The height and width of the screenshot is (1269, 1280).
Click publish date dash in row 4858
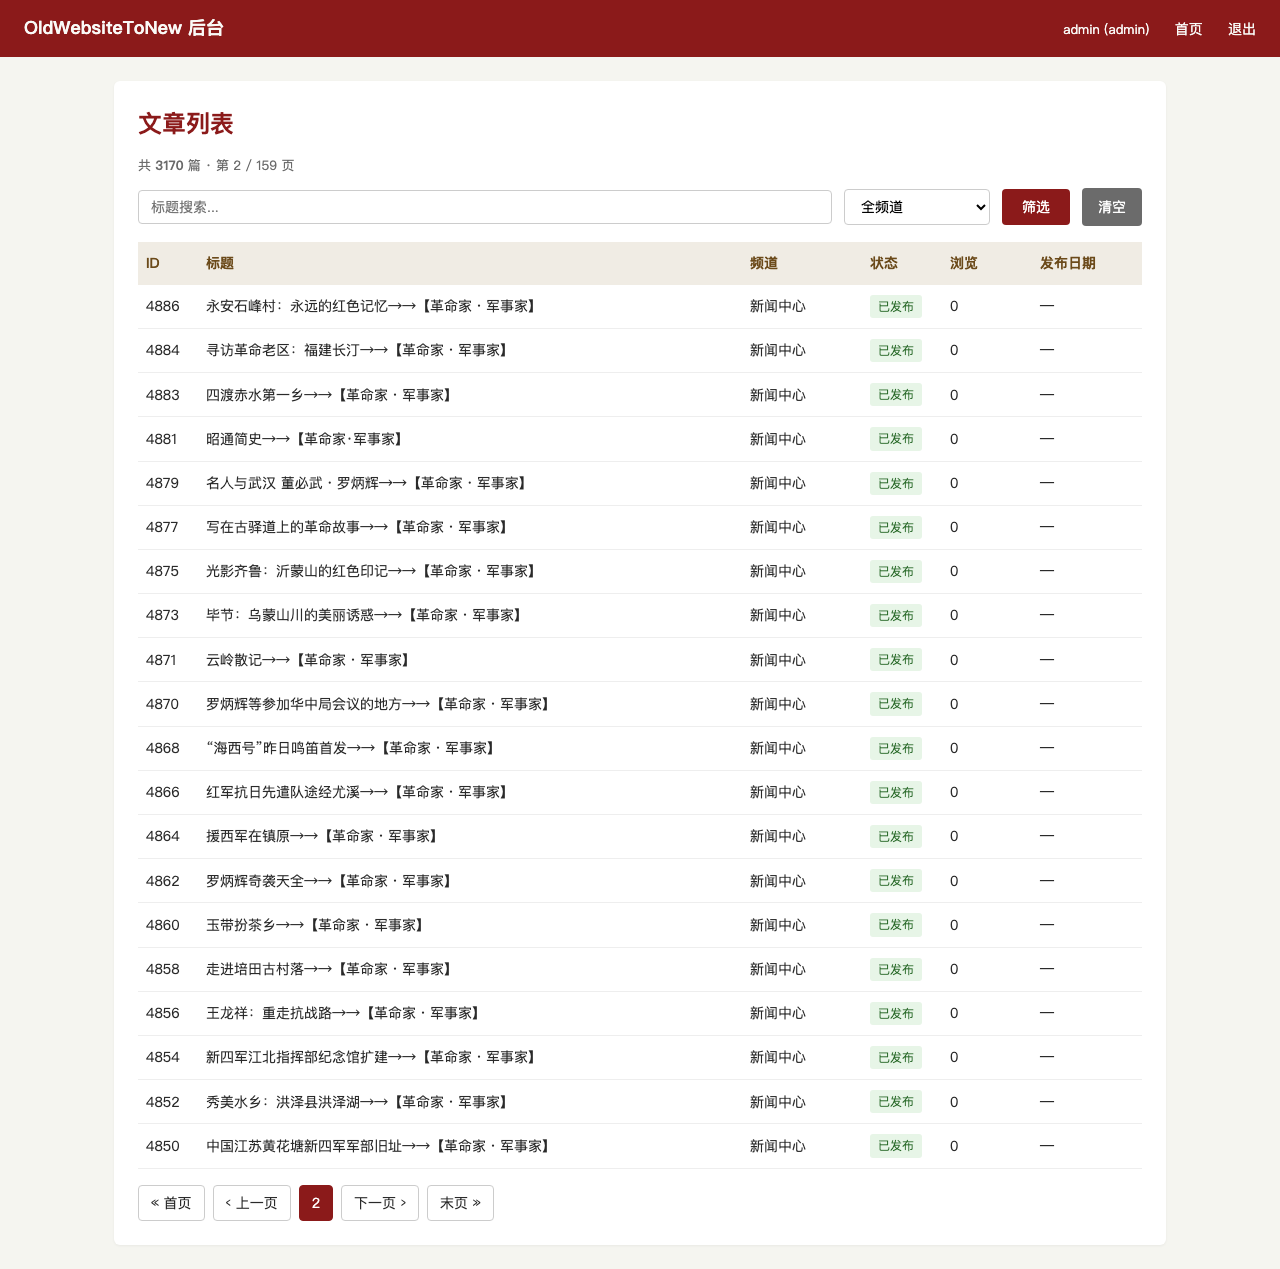(1047, 969)
